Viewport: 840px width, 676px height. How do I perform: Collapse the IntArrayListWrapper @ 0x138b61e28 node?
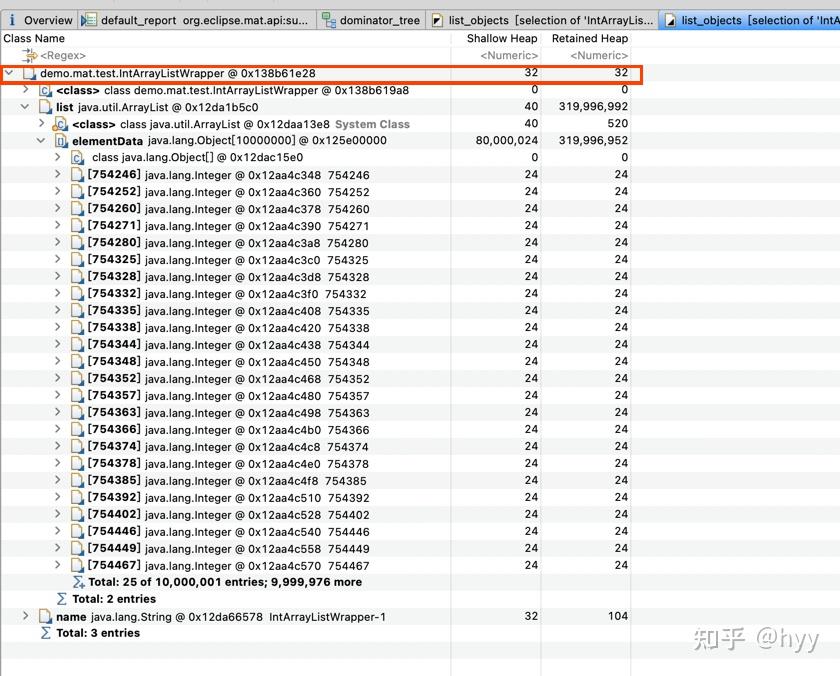click(x=8, y=72)
